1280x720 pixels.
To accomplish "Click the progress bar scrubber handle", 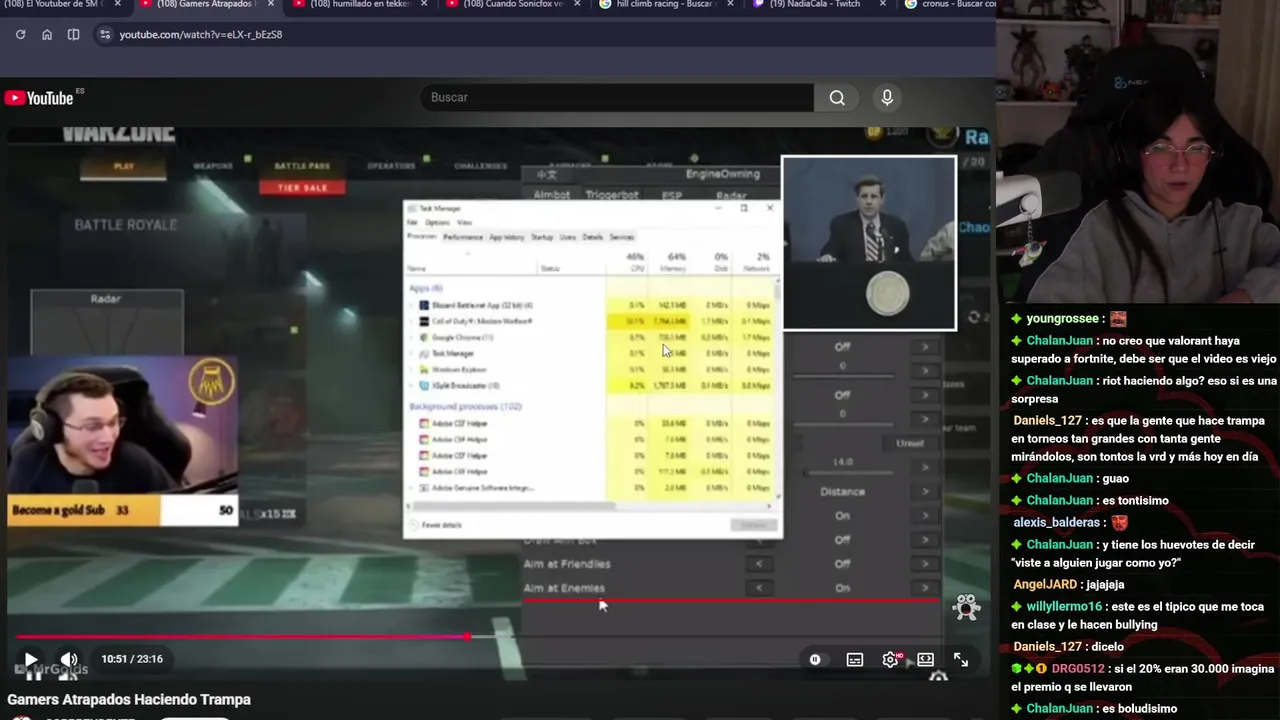I will 468,636.
